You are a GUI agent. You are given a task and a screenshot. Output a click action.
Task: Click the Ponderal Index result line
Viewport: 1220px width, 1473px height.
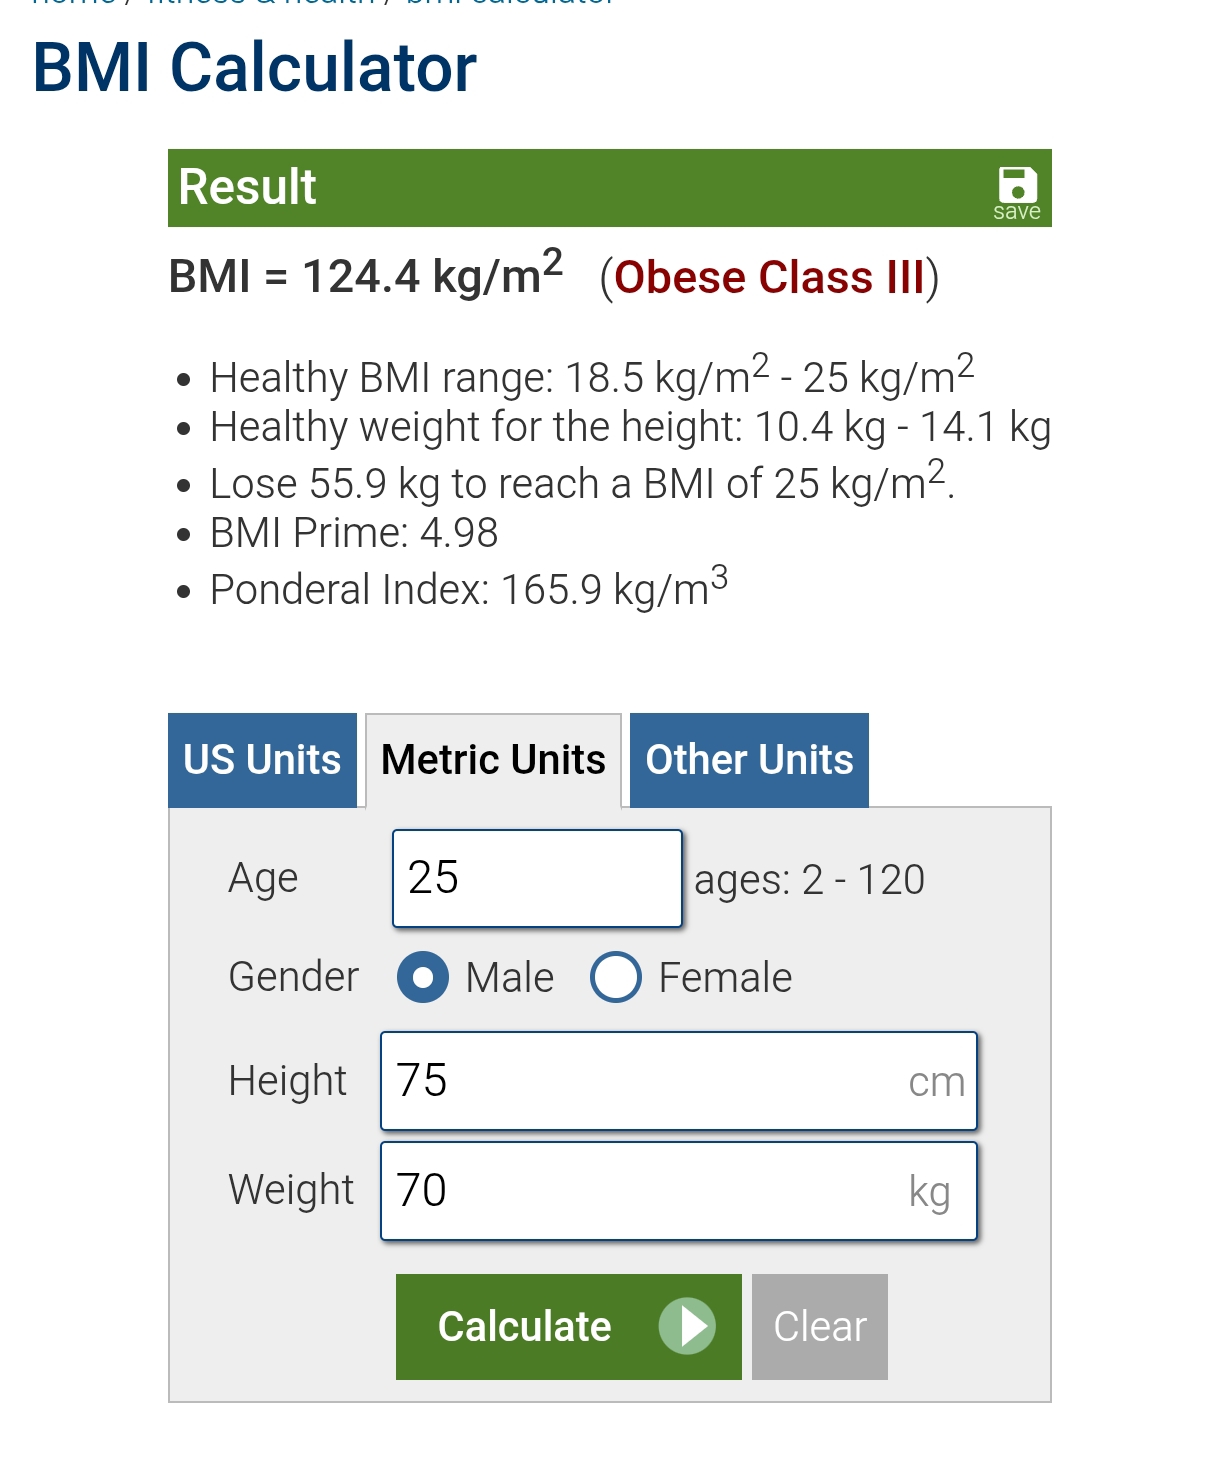(469, 588)
